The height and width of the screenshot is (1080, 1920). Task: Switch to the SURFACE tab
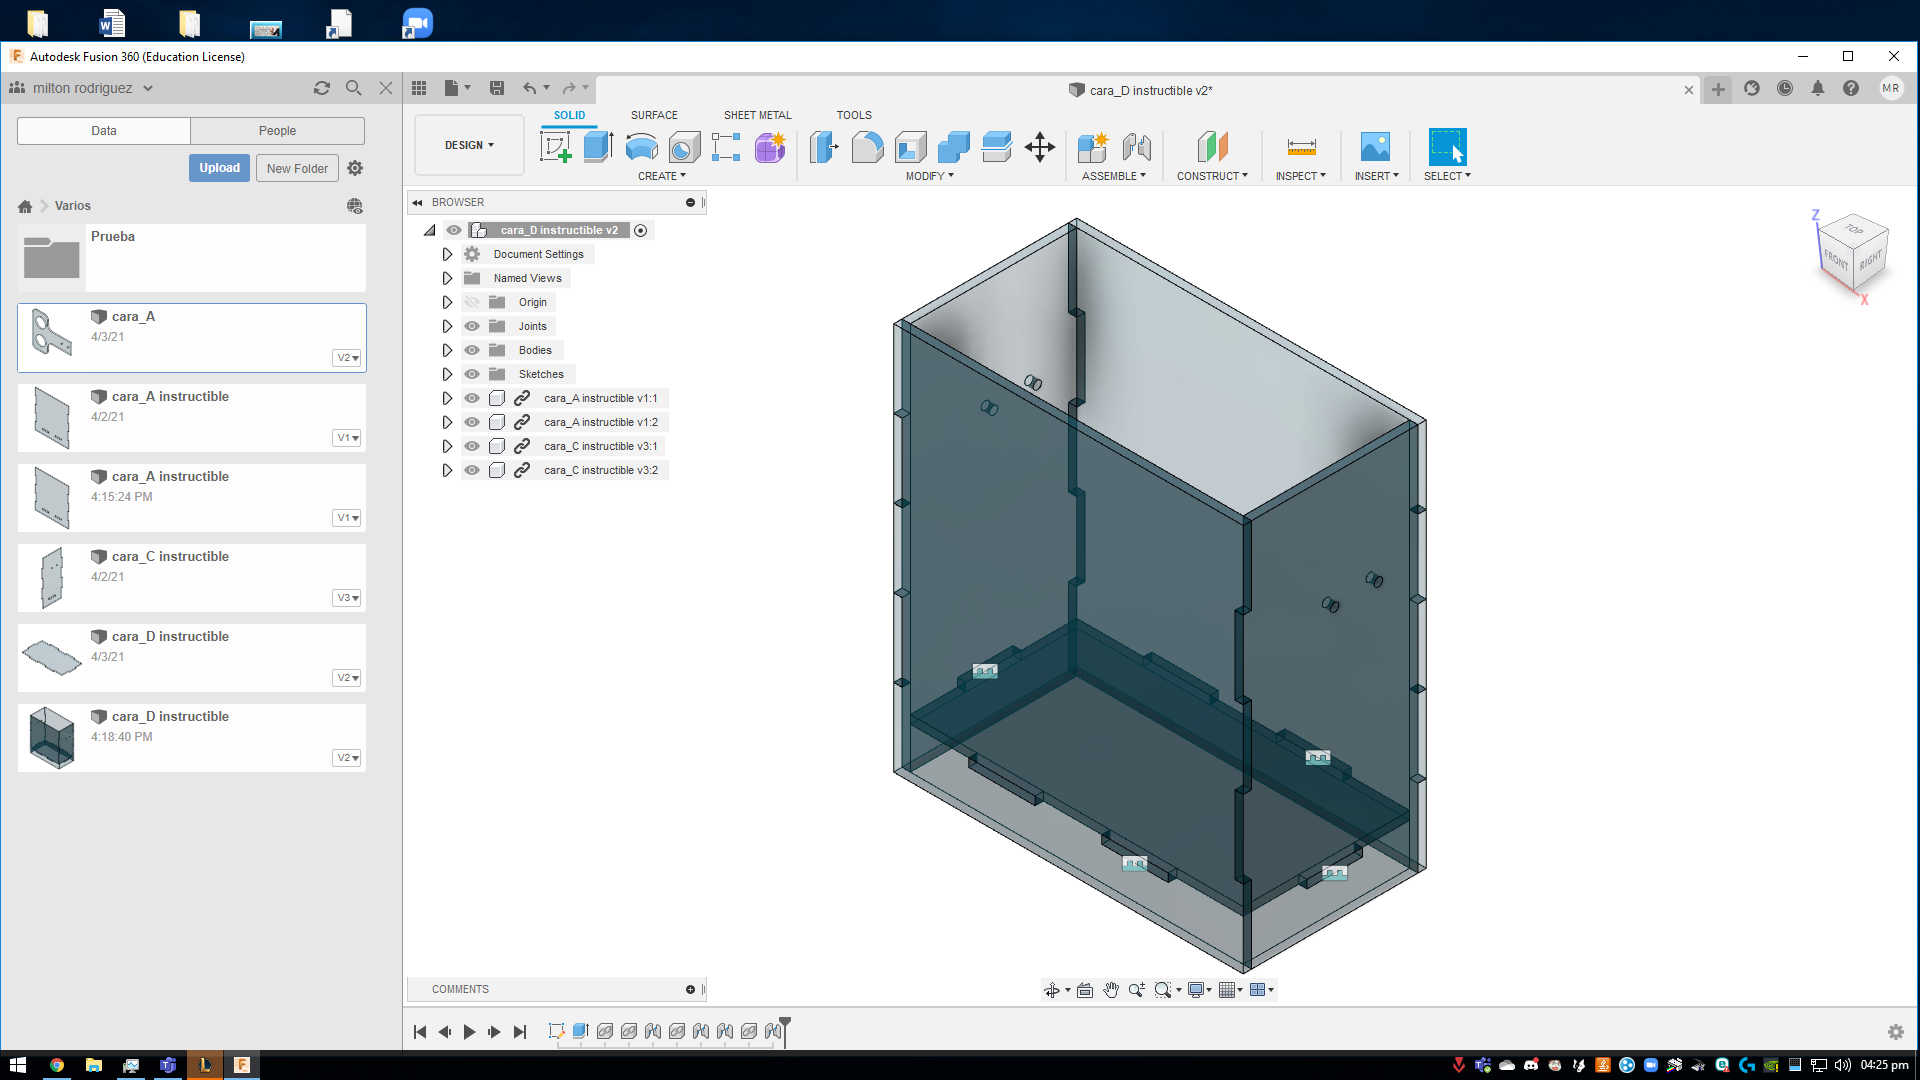point(654,115)
